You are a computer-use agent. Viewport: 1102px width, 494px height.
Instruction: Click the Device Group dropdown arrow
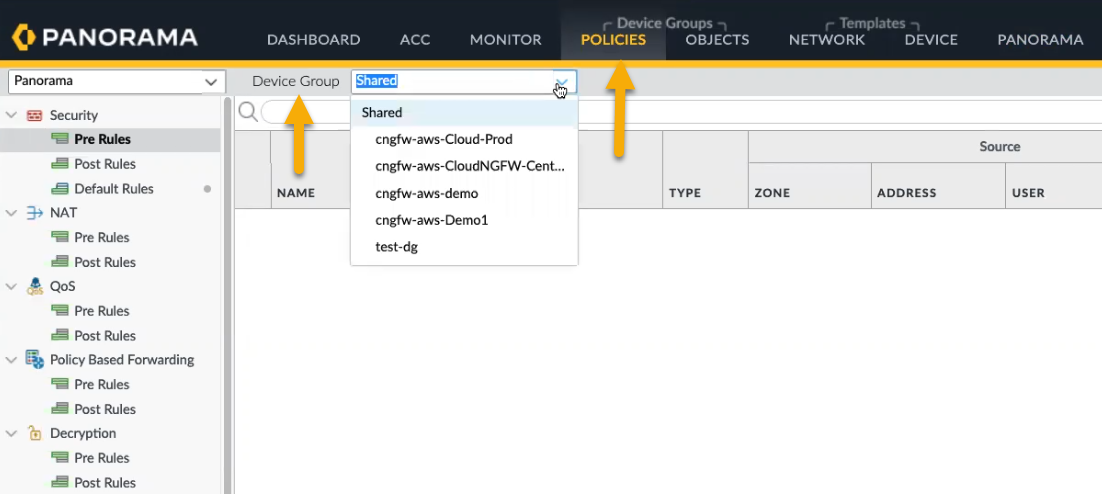click(x=564, y=82)
